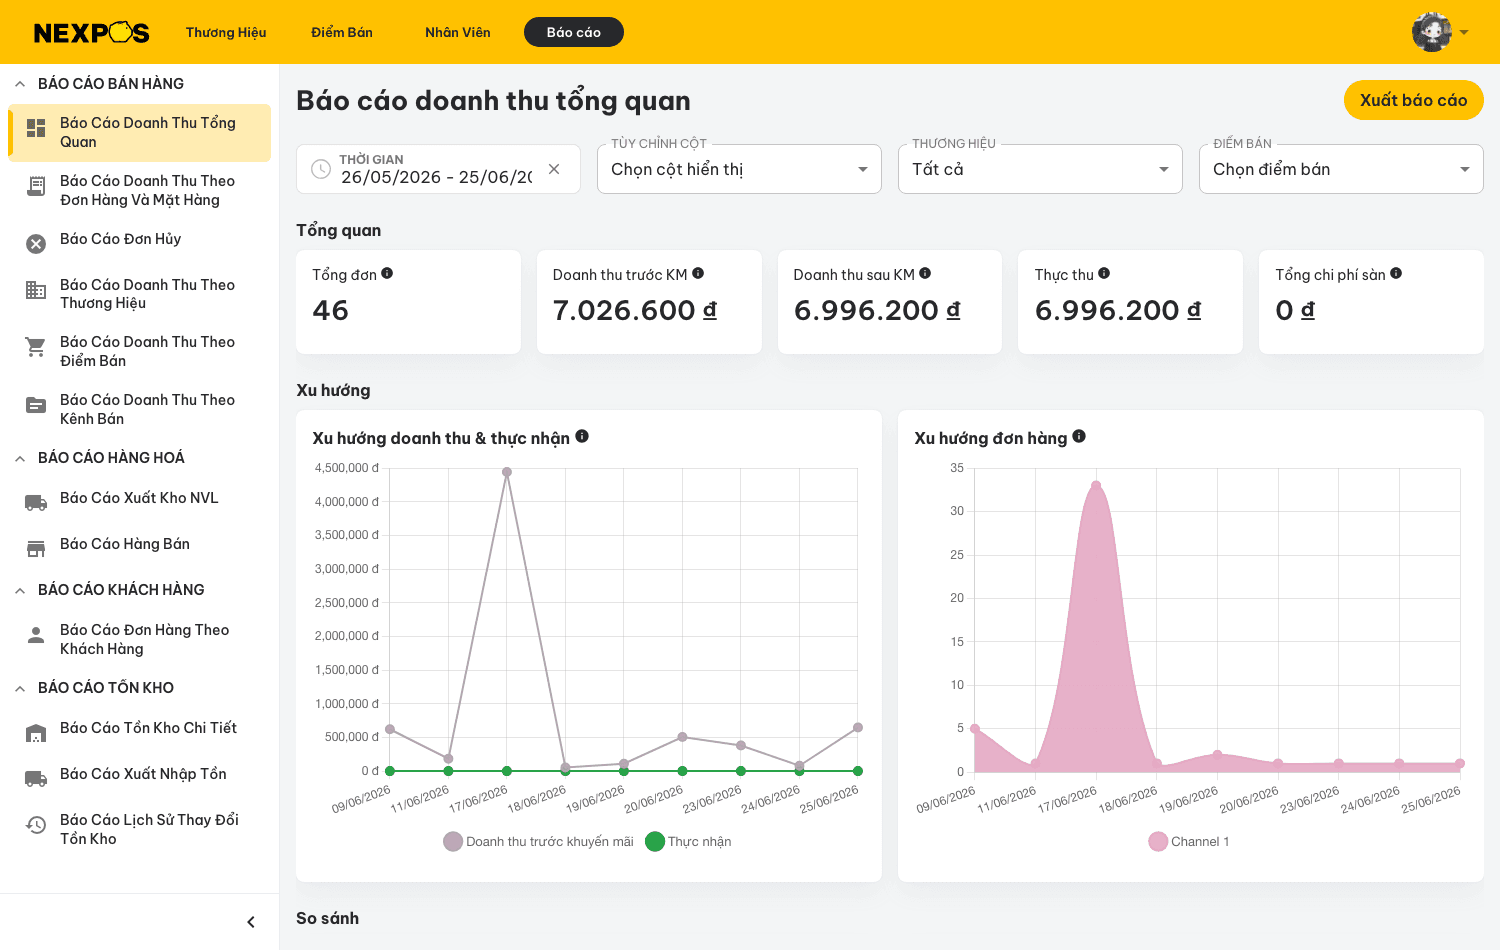
Task: Click the info icon next to Thực thu
Action: point(1104,273)
